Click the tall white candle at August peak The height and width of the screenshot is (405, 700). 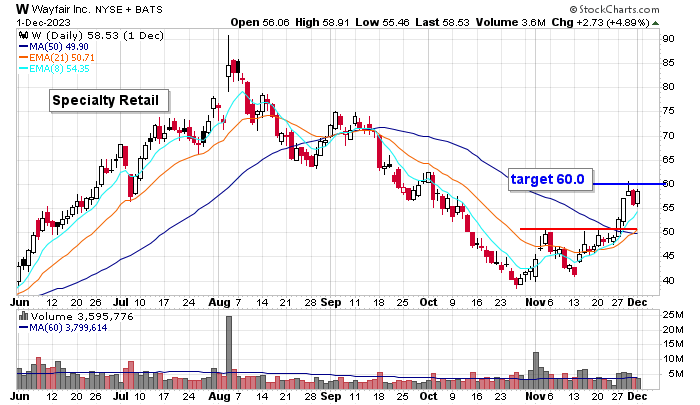click(229, 71)
